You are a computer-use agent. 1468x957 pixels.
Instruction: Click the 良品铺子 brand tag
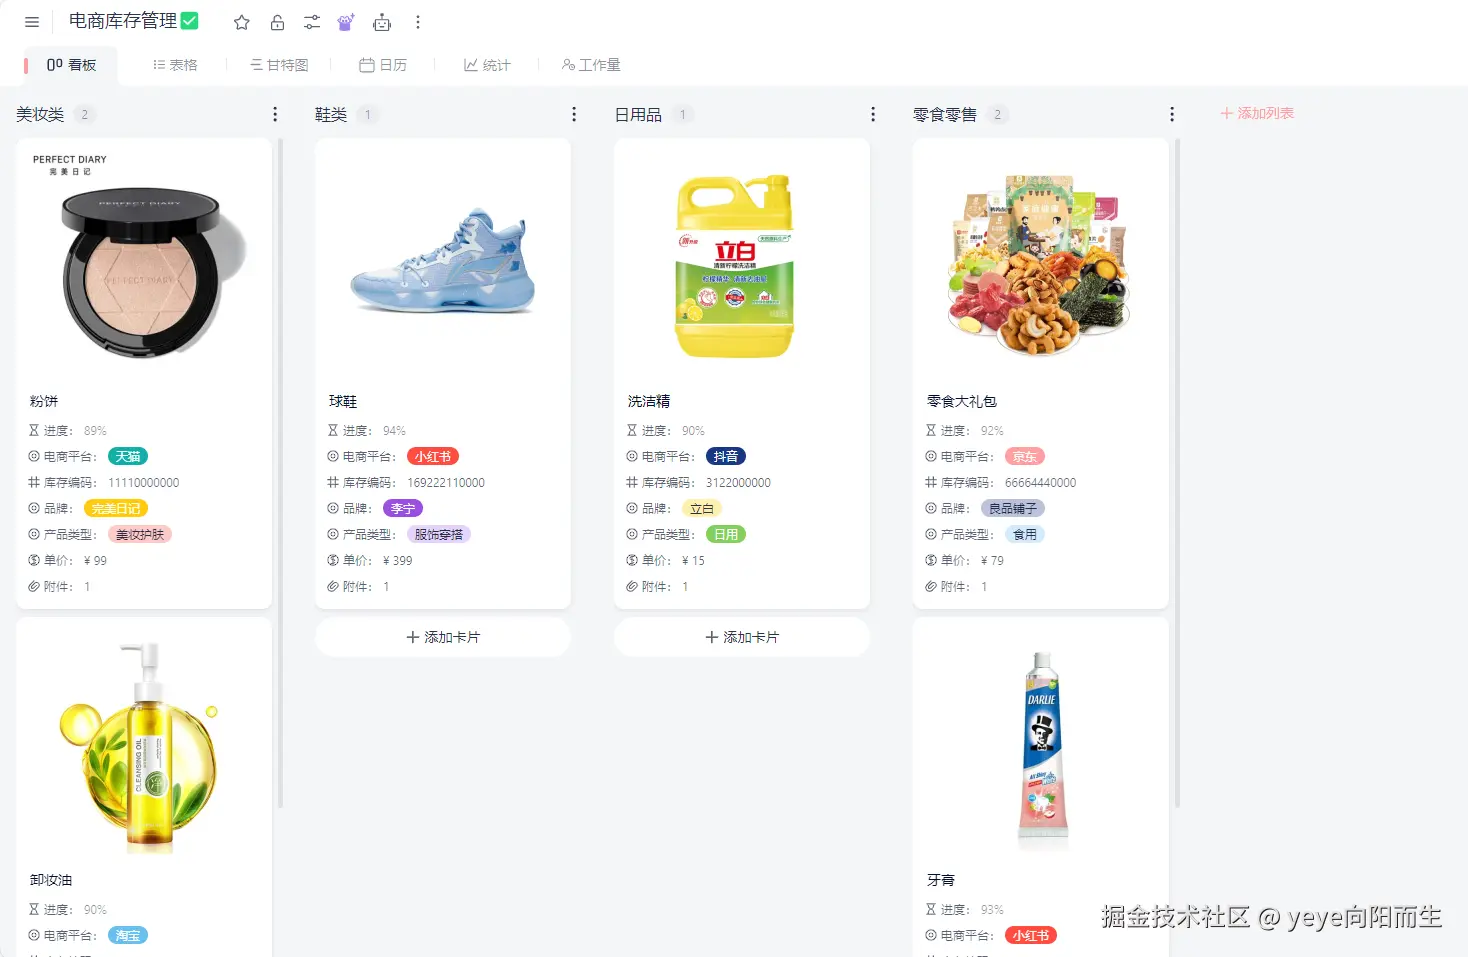pyautogui.click(x=1013, y=508)
